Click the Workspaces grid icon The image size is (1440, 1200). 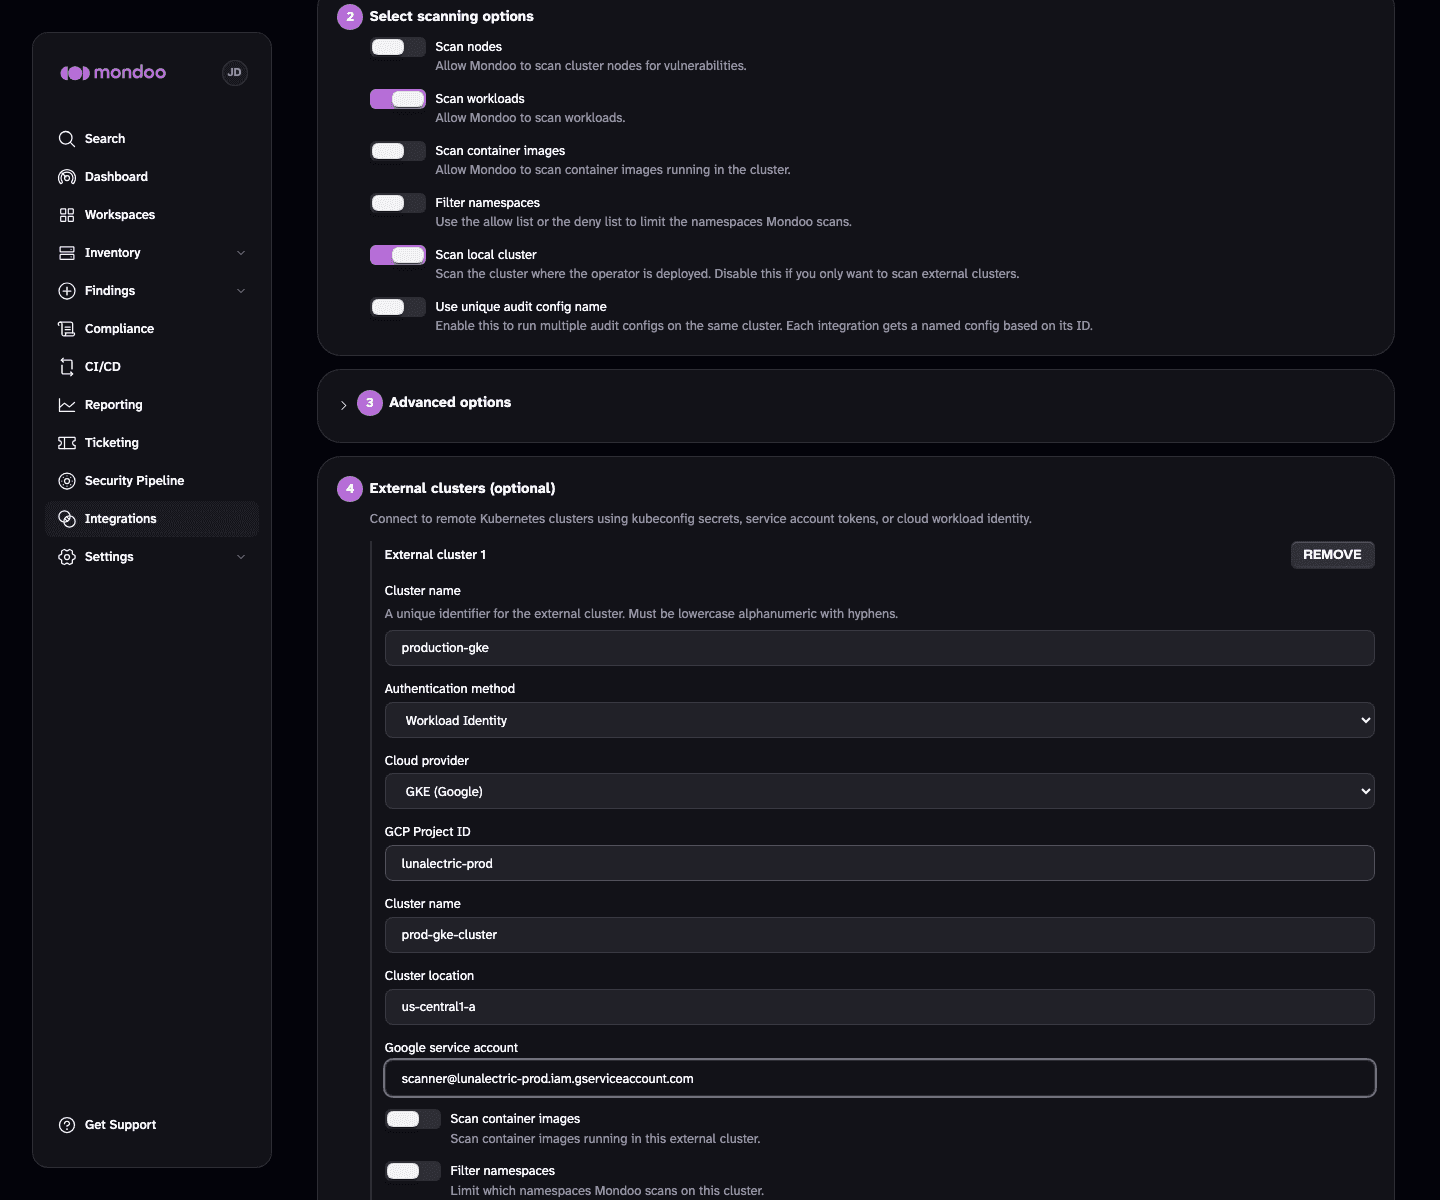tap(67, 215)
